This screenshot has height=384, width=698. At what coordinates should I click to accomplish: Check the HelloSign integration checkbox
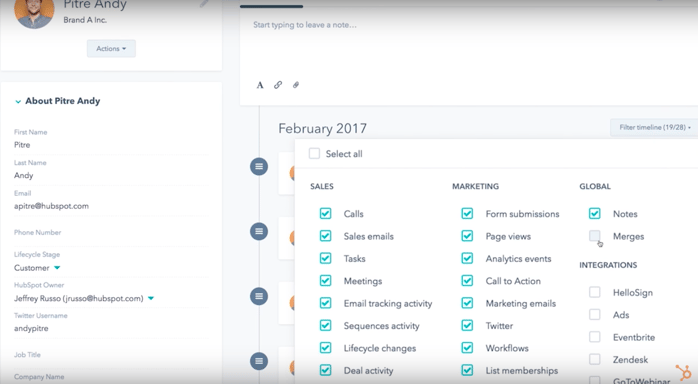(x=594, y=292)
